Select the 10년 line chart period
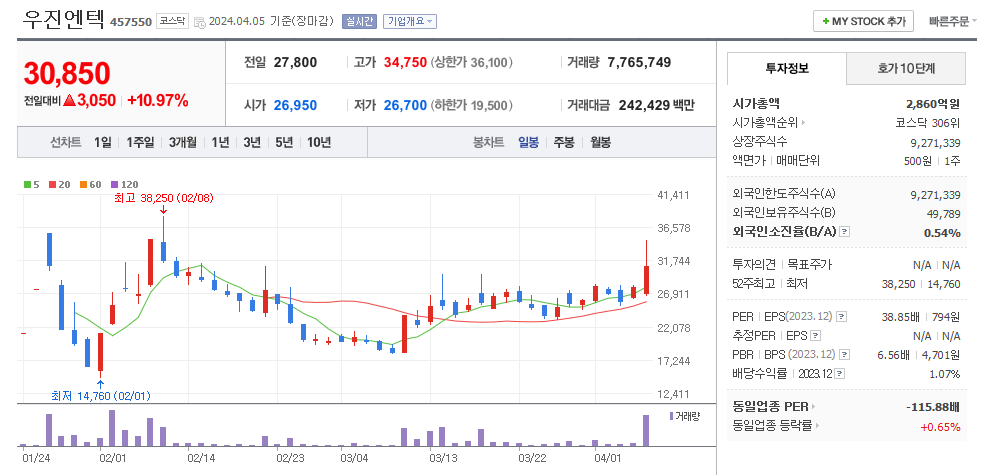This screenshot has width=988, height=475. pos(319,142)
